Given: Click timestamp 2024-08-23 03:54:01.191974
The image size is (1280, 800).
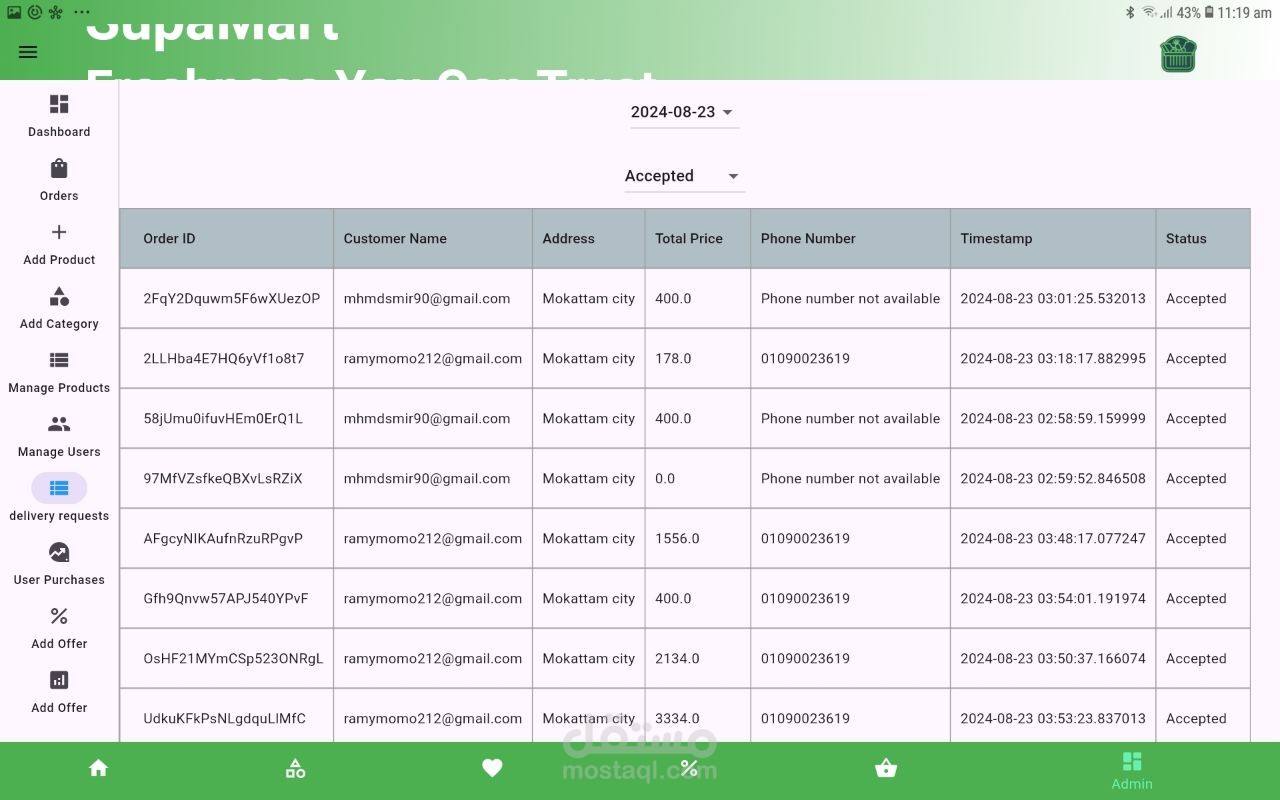Looking at the screenshot, I should (x=1053, y=598).
